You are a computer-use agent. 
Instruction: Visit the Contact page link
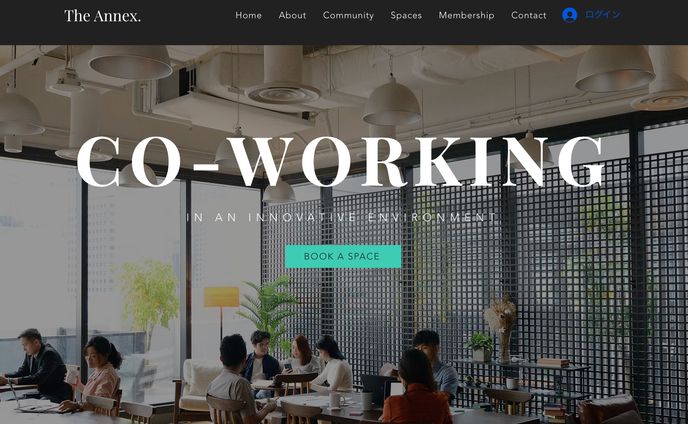pyautogui.click(x=529, y=15)
